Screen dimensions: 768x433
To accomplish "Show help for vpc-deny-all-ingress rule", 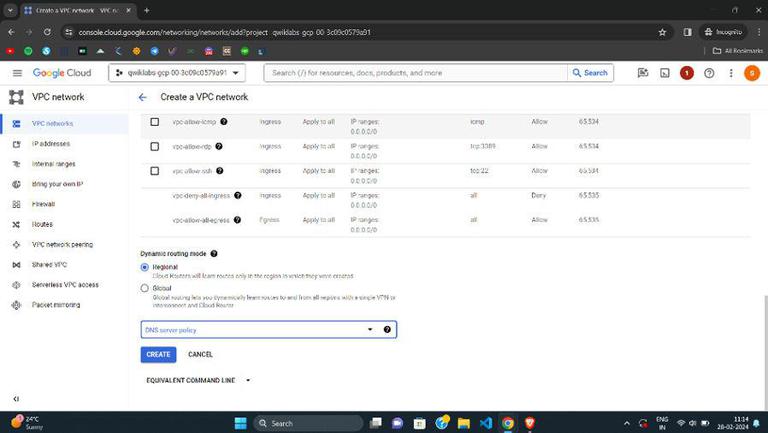I will (x=238, y=195).
